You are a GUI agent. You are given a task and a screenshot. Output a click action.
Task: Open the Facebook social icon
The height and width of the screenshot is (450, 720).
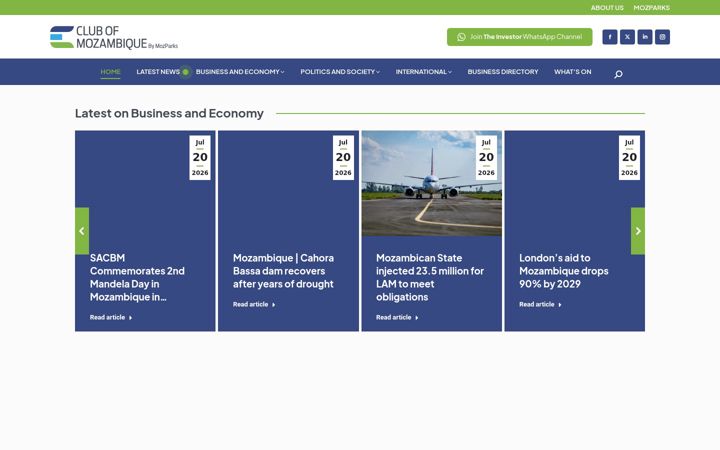point(610,37)
